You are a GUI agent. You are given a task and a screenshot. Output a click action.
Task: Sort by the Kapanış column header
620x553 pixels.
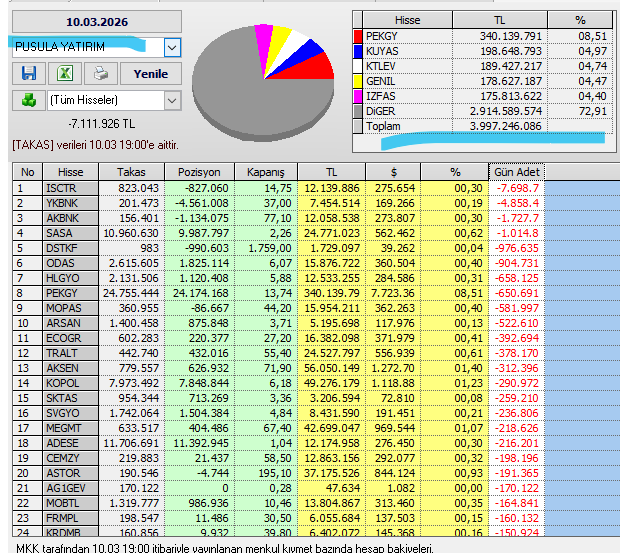tap(266, 172)
